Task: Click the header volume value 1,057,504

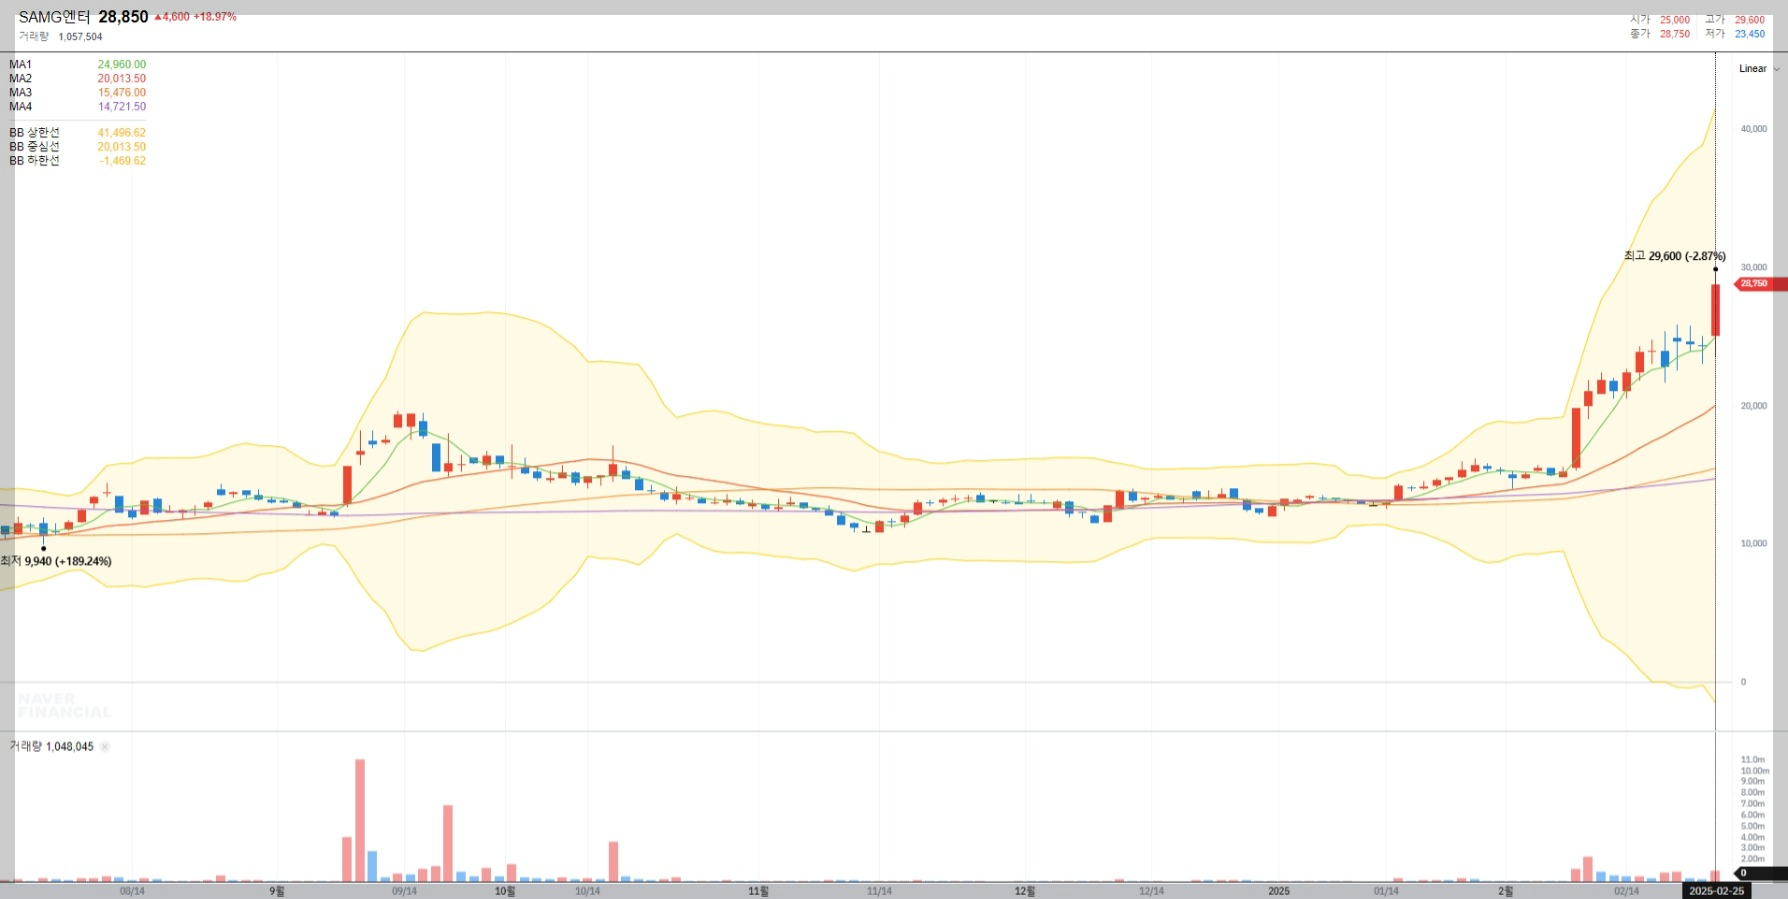Action: [80, 37]
